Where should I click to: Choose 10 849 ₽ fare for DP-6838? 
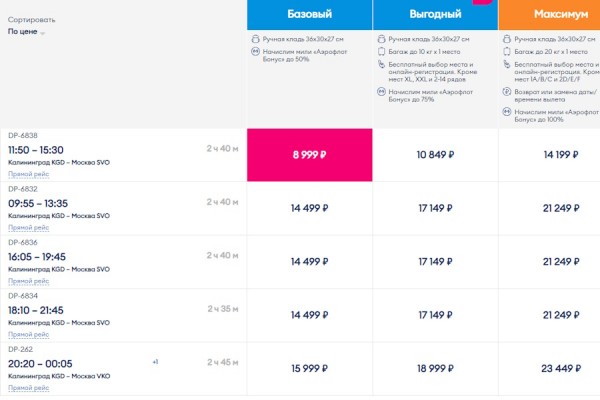435,155
